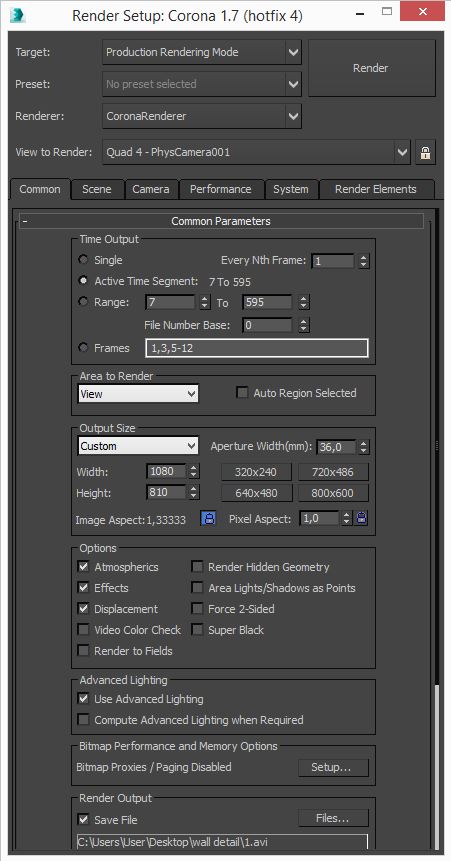Click the Files... button in Render Output
451x861 pixels.
tap(333, 818)
